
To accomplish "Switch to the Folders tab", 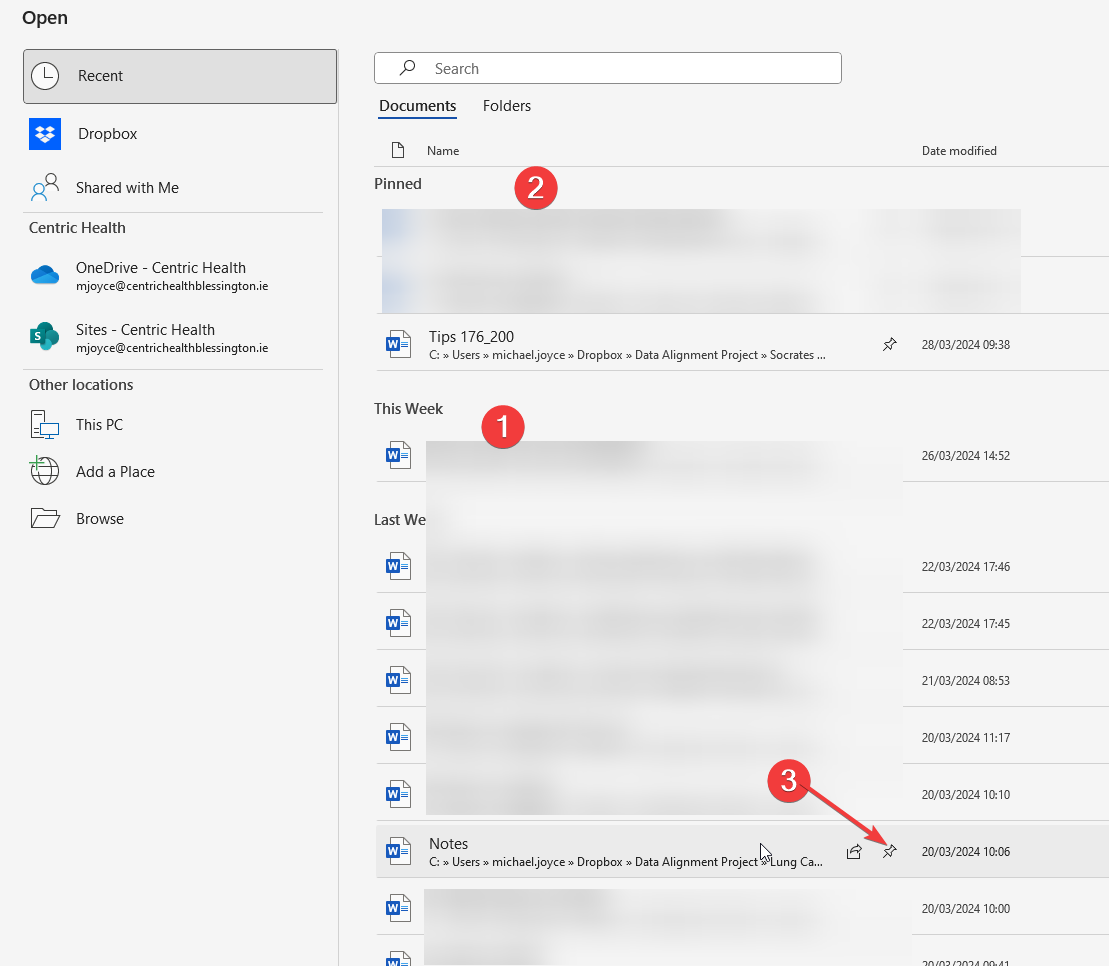I will coord(506,106).
